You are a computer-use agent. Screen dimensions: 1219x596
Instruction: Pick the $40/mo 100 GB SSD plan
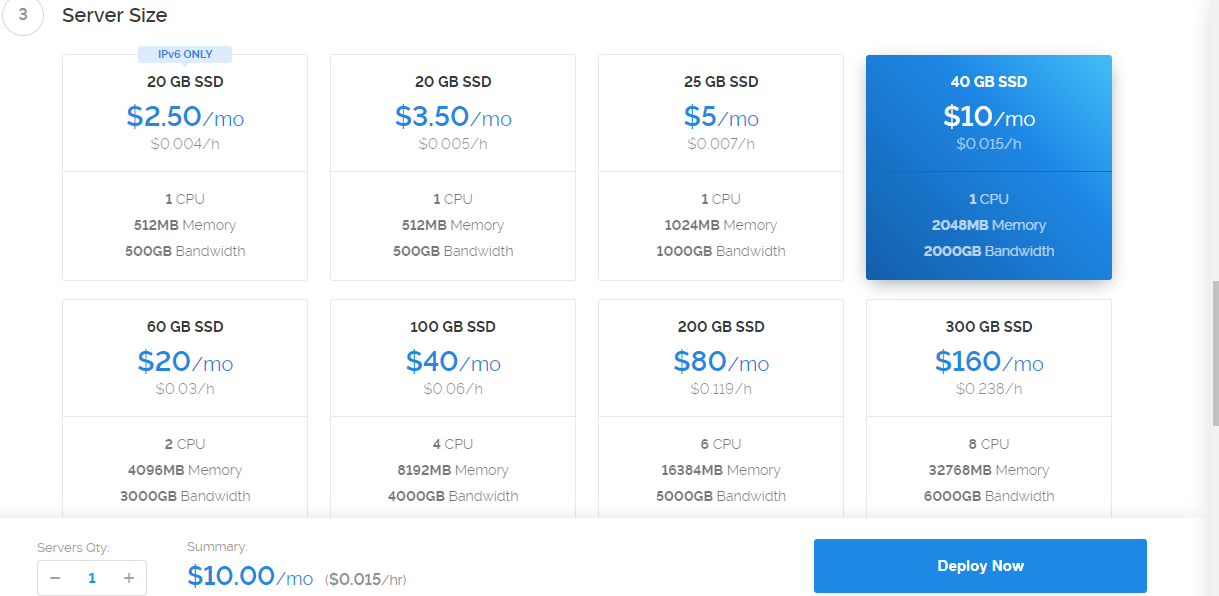[x=453, y=361]
